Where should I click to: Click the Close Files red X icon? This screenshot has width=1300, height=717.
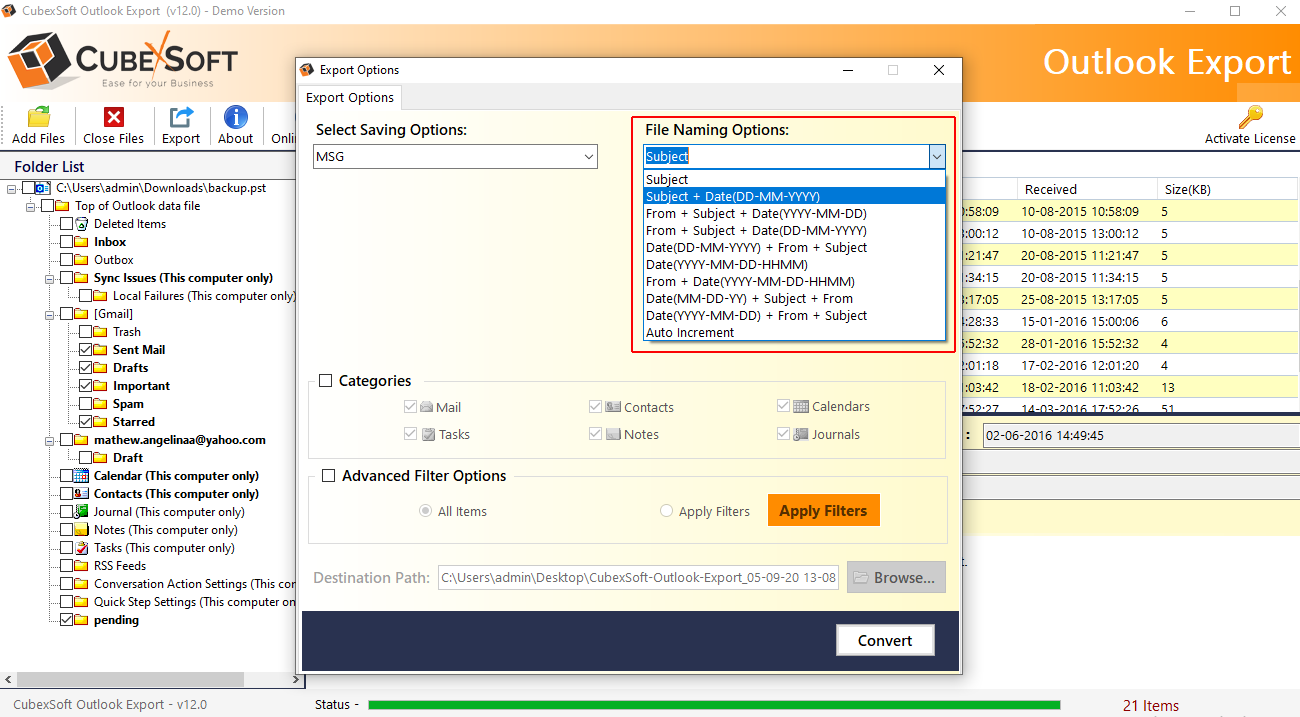(113, 117)
